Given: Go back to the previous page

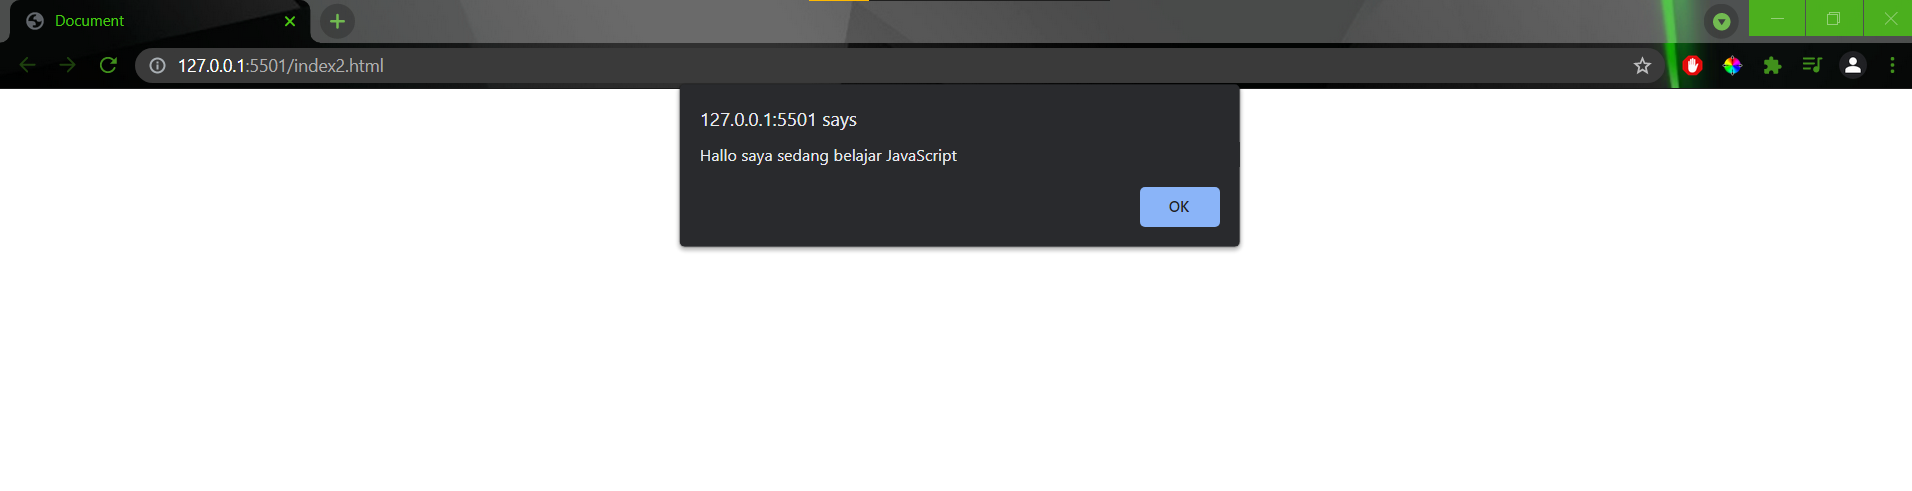Looking at the screenshot, I should click(28, 65).
